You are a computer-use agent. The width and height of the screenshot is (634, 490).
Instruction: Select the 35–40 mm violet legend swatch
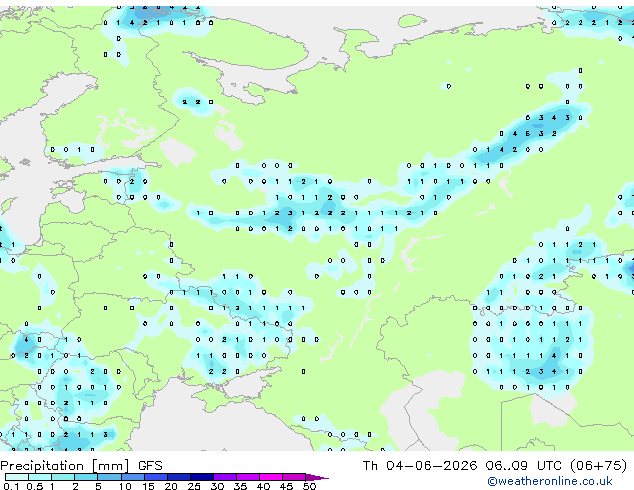coord(247,477)
